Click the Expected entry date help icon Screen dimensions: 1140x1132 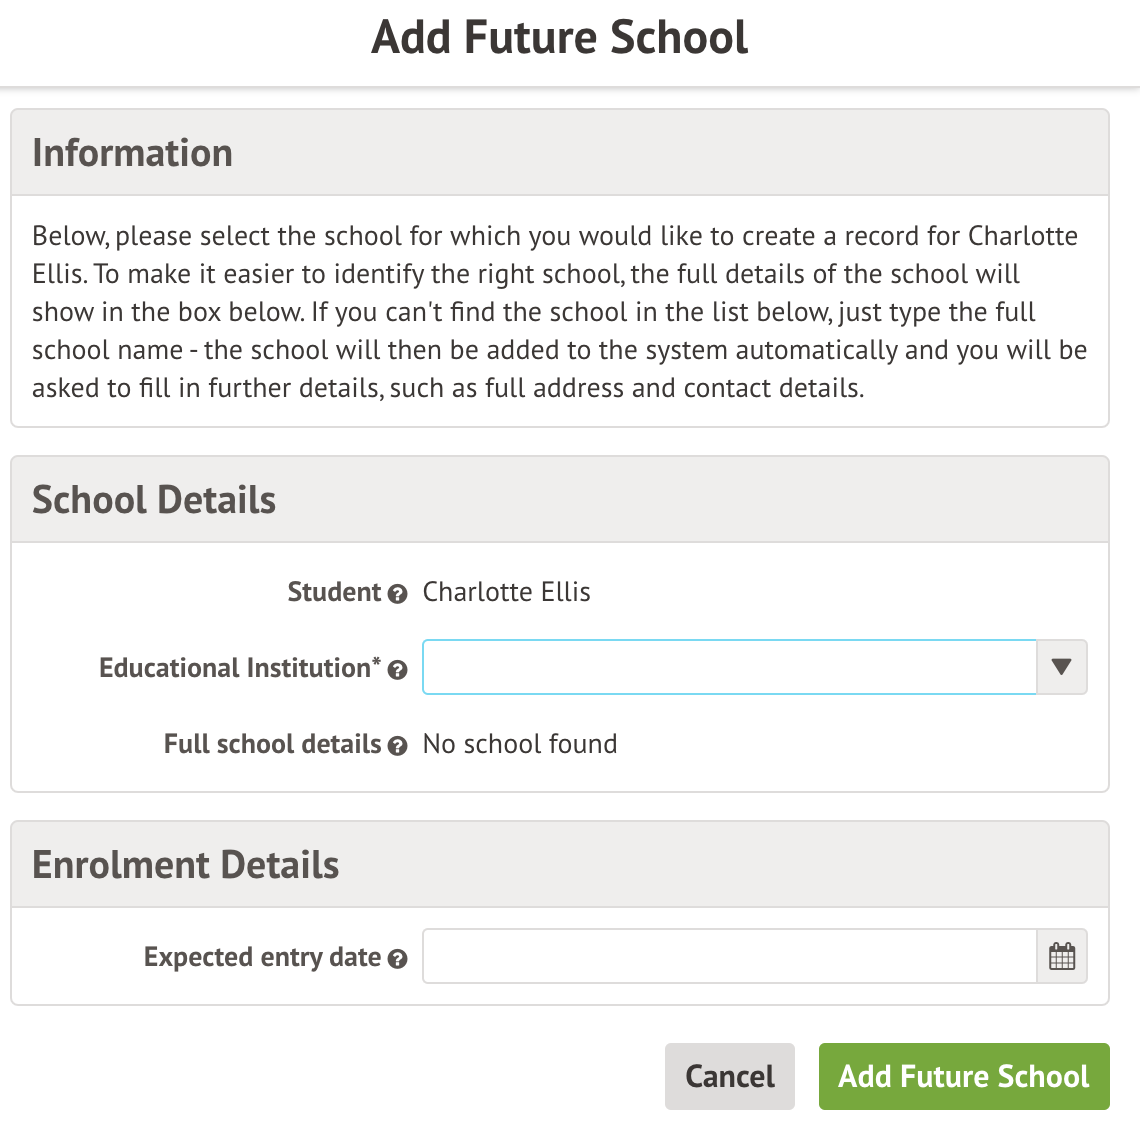pos(397,959)
